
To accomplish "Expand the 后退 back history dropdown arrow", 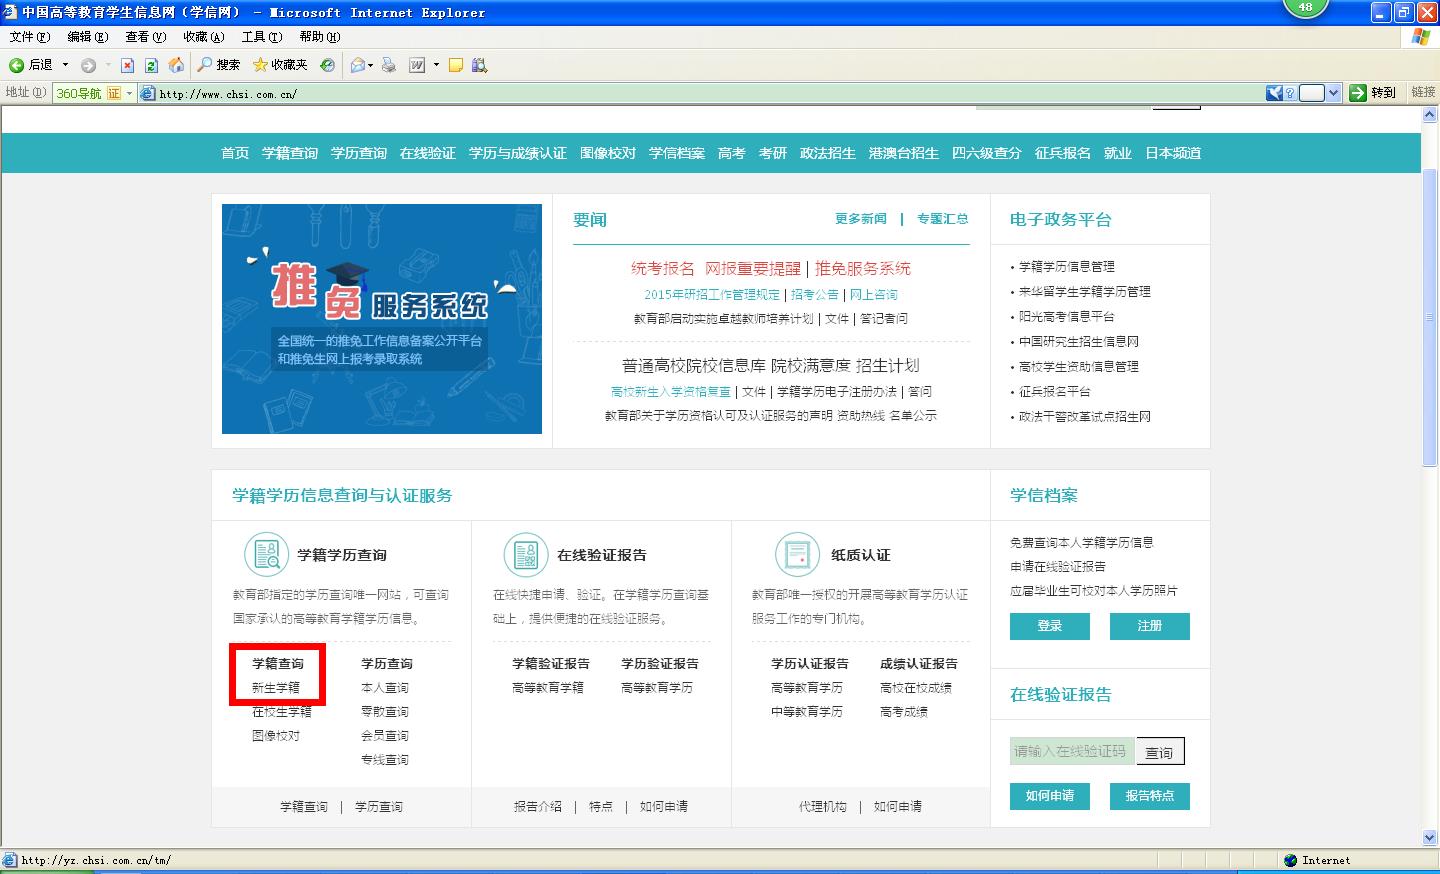I will 66,65.
